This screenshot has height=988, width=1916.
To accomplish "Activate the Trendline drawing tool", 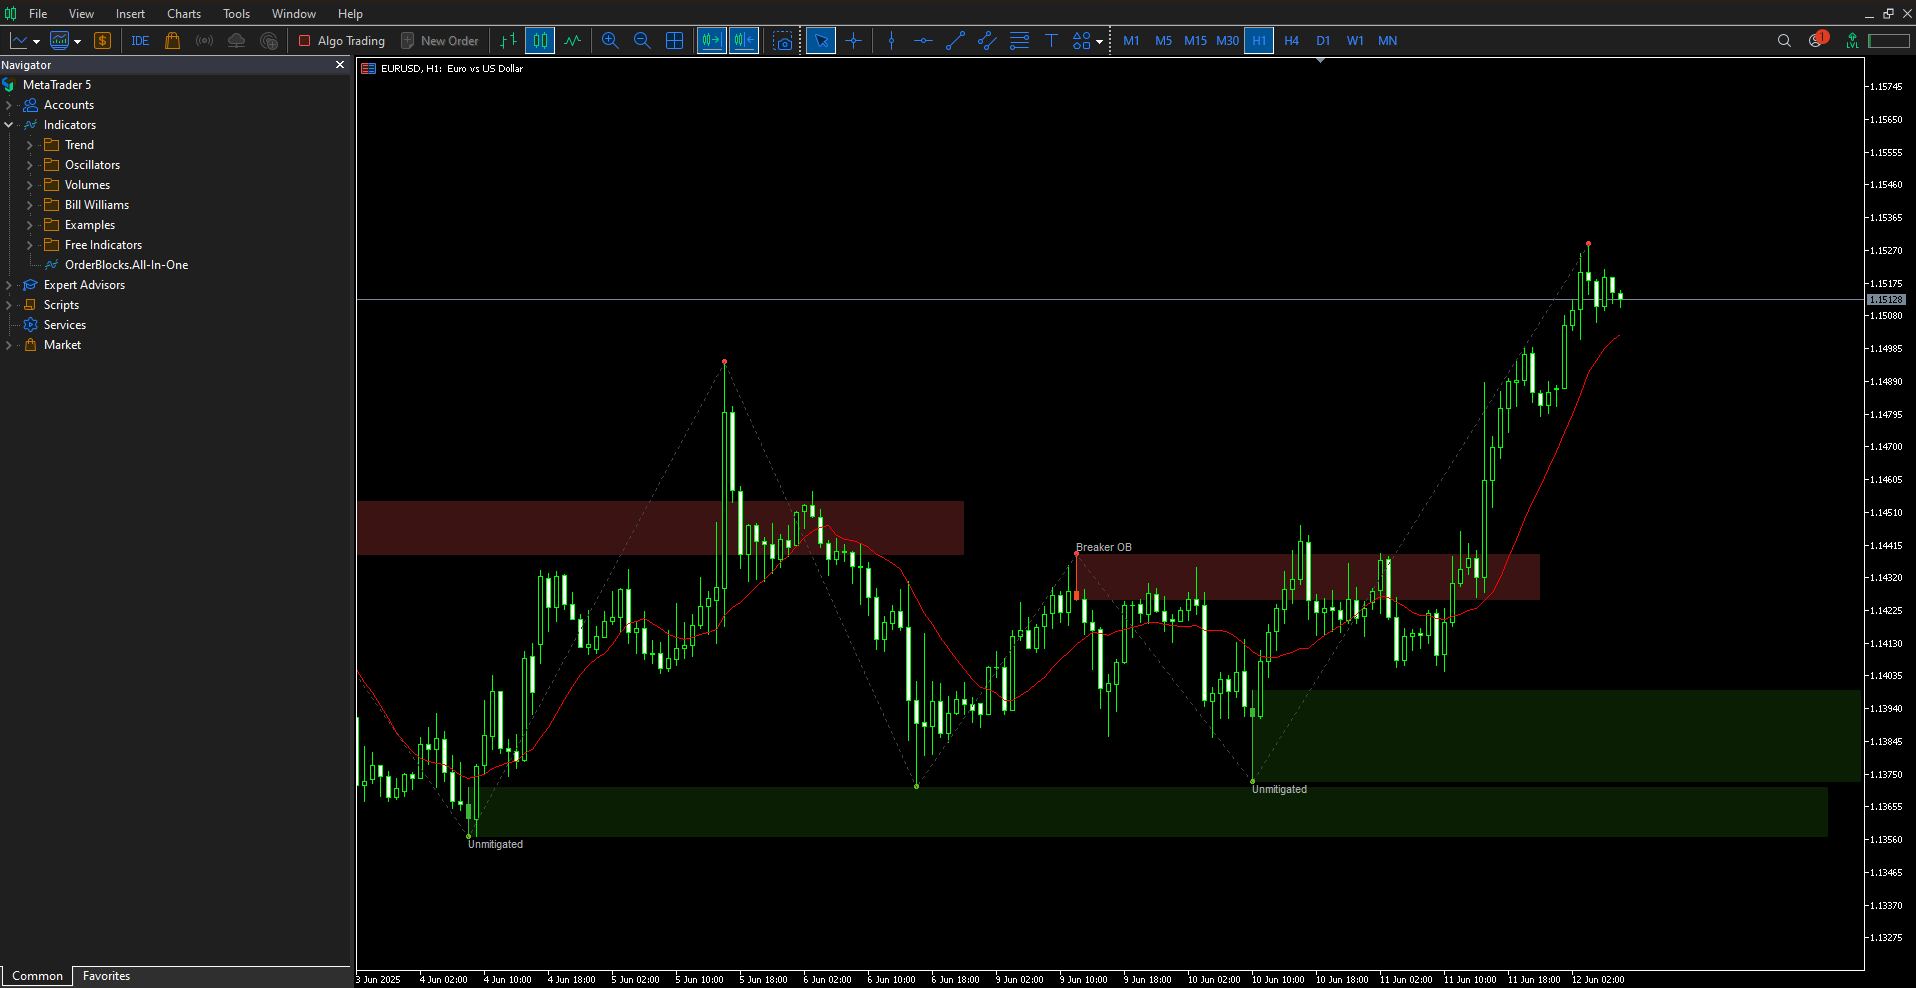I will coord(955,40).
